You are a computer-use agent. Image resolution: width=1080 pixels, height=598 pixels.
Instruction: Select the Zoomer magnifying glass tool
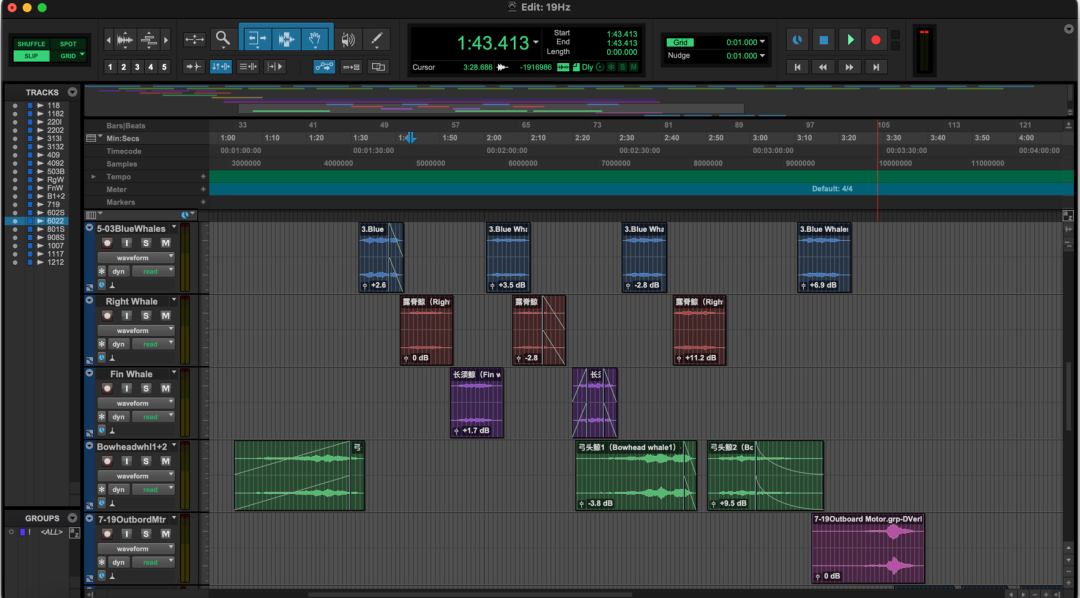click(x=222, y=39)
